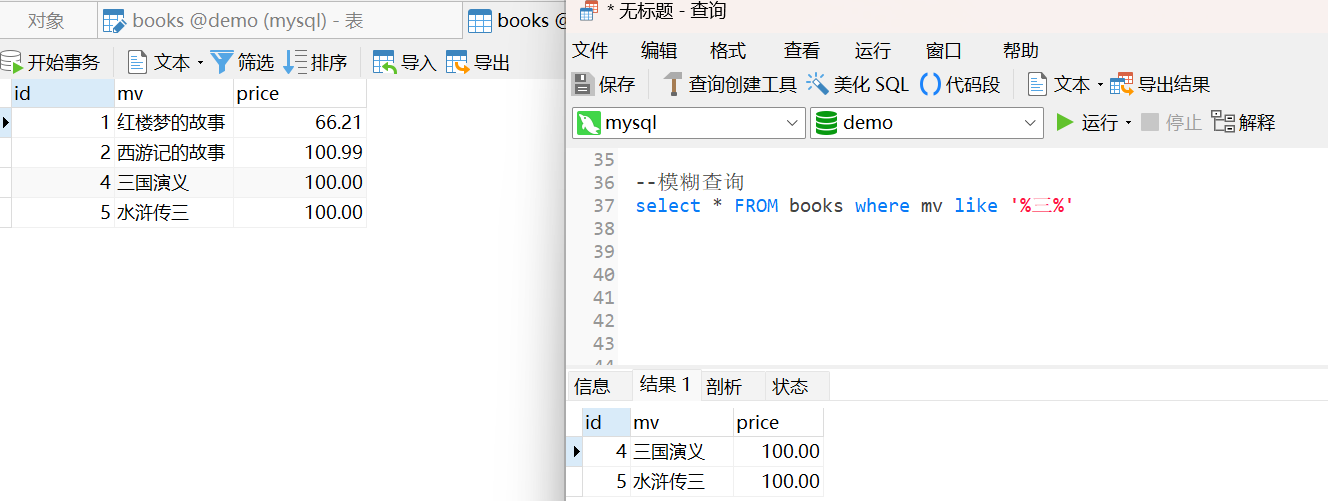Select the 红楼梦的故事 cell
Image resolution: width=1328 pixels, height=501 pixels.
(x=174, y=123)
